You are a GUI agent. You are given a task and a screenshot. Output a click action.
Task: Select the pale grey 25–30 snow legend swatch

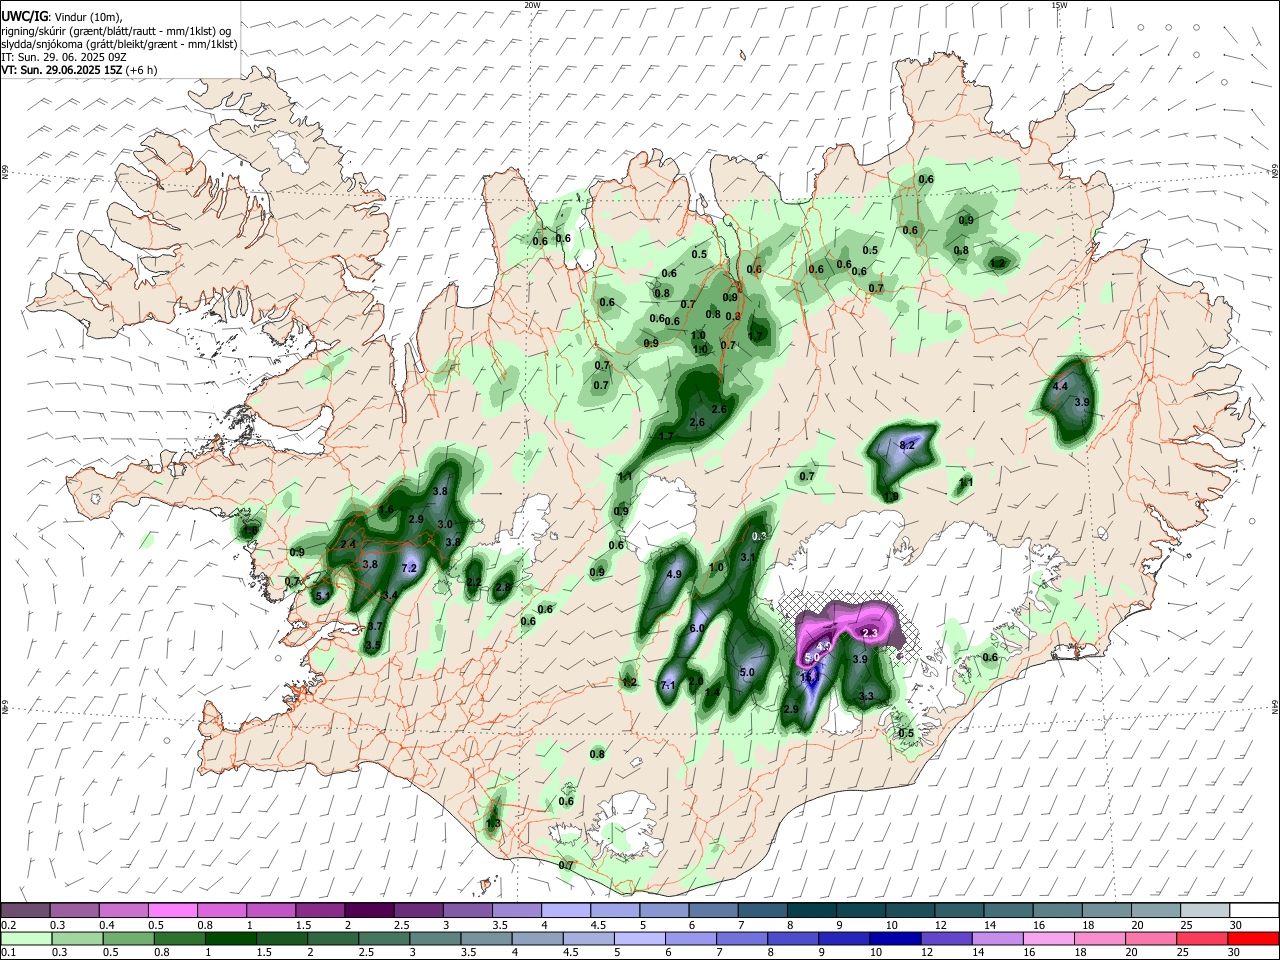pyautogui.click(x=1206, y=911)
